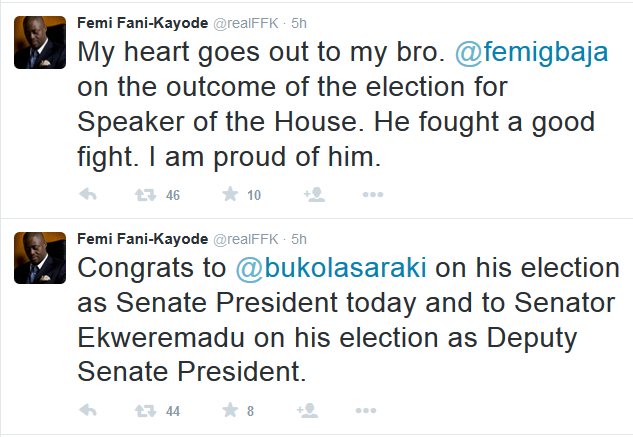The width and height of the screenshot is (633, 437).
Task: Open the @realFFK handle on the second tweet
Action: 242,239
